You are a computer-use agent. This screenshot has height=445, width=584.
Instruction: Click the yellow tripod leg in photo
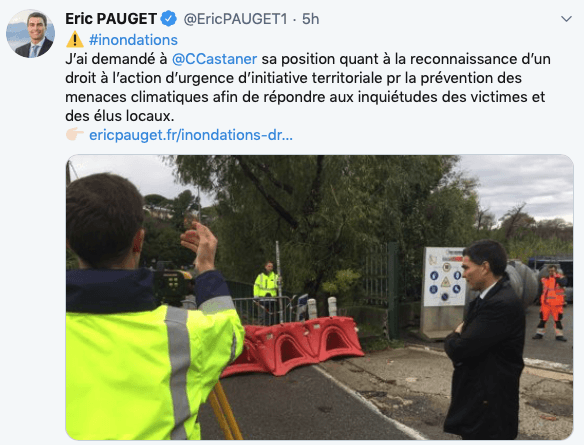tap(225, 411)
